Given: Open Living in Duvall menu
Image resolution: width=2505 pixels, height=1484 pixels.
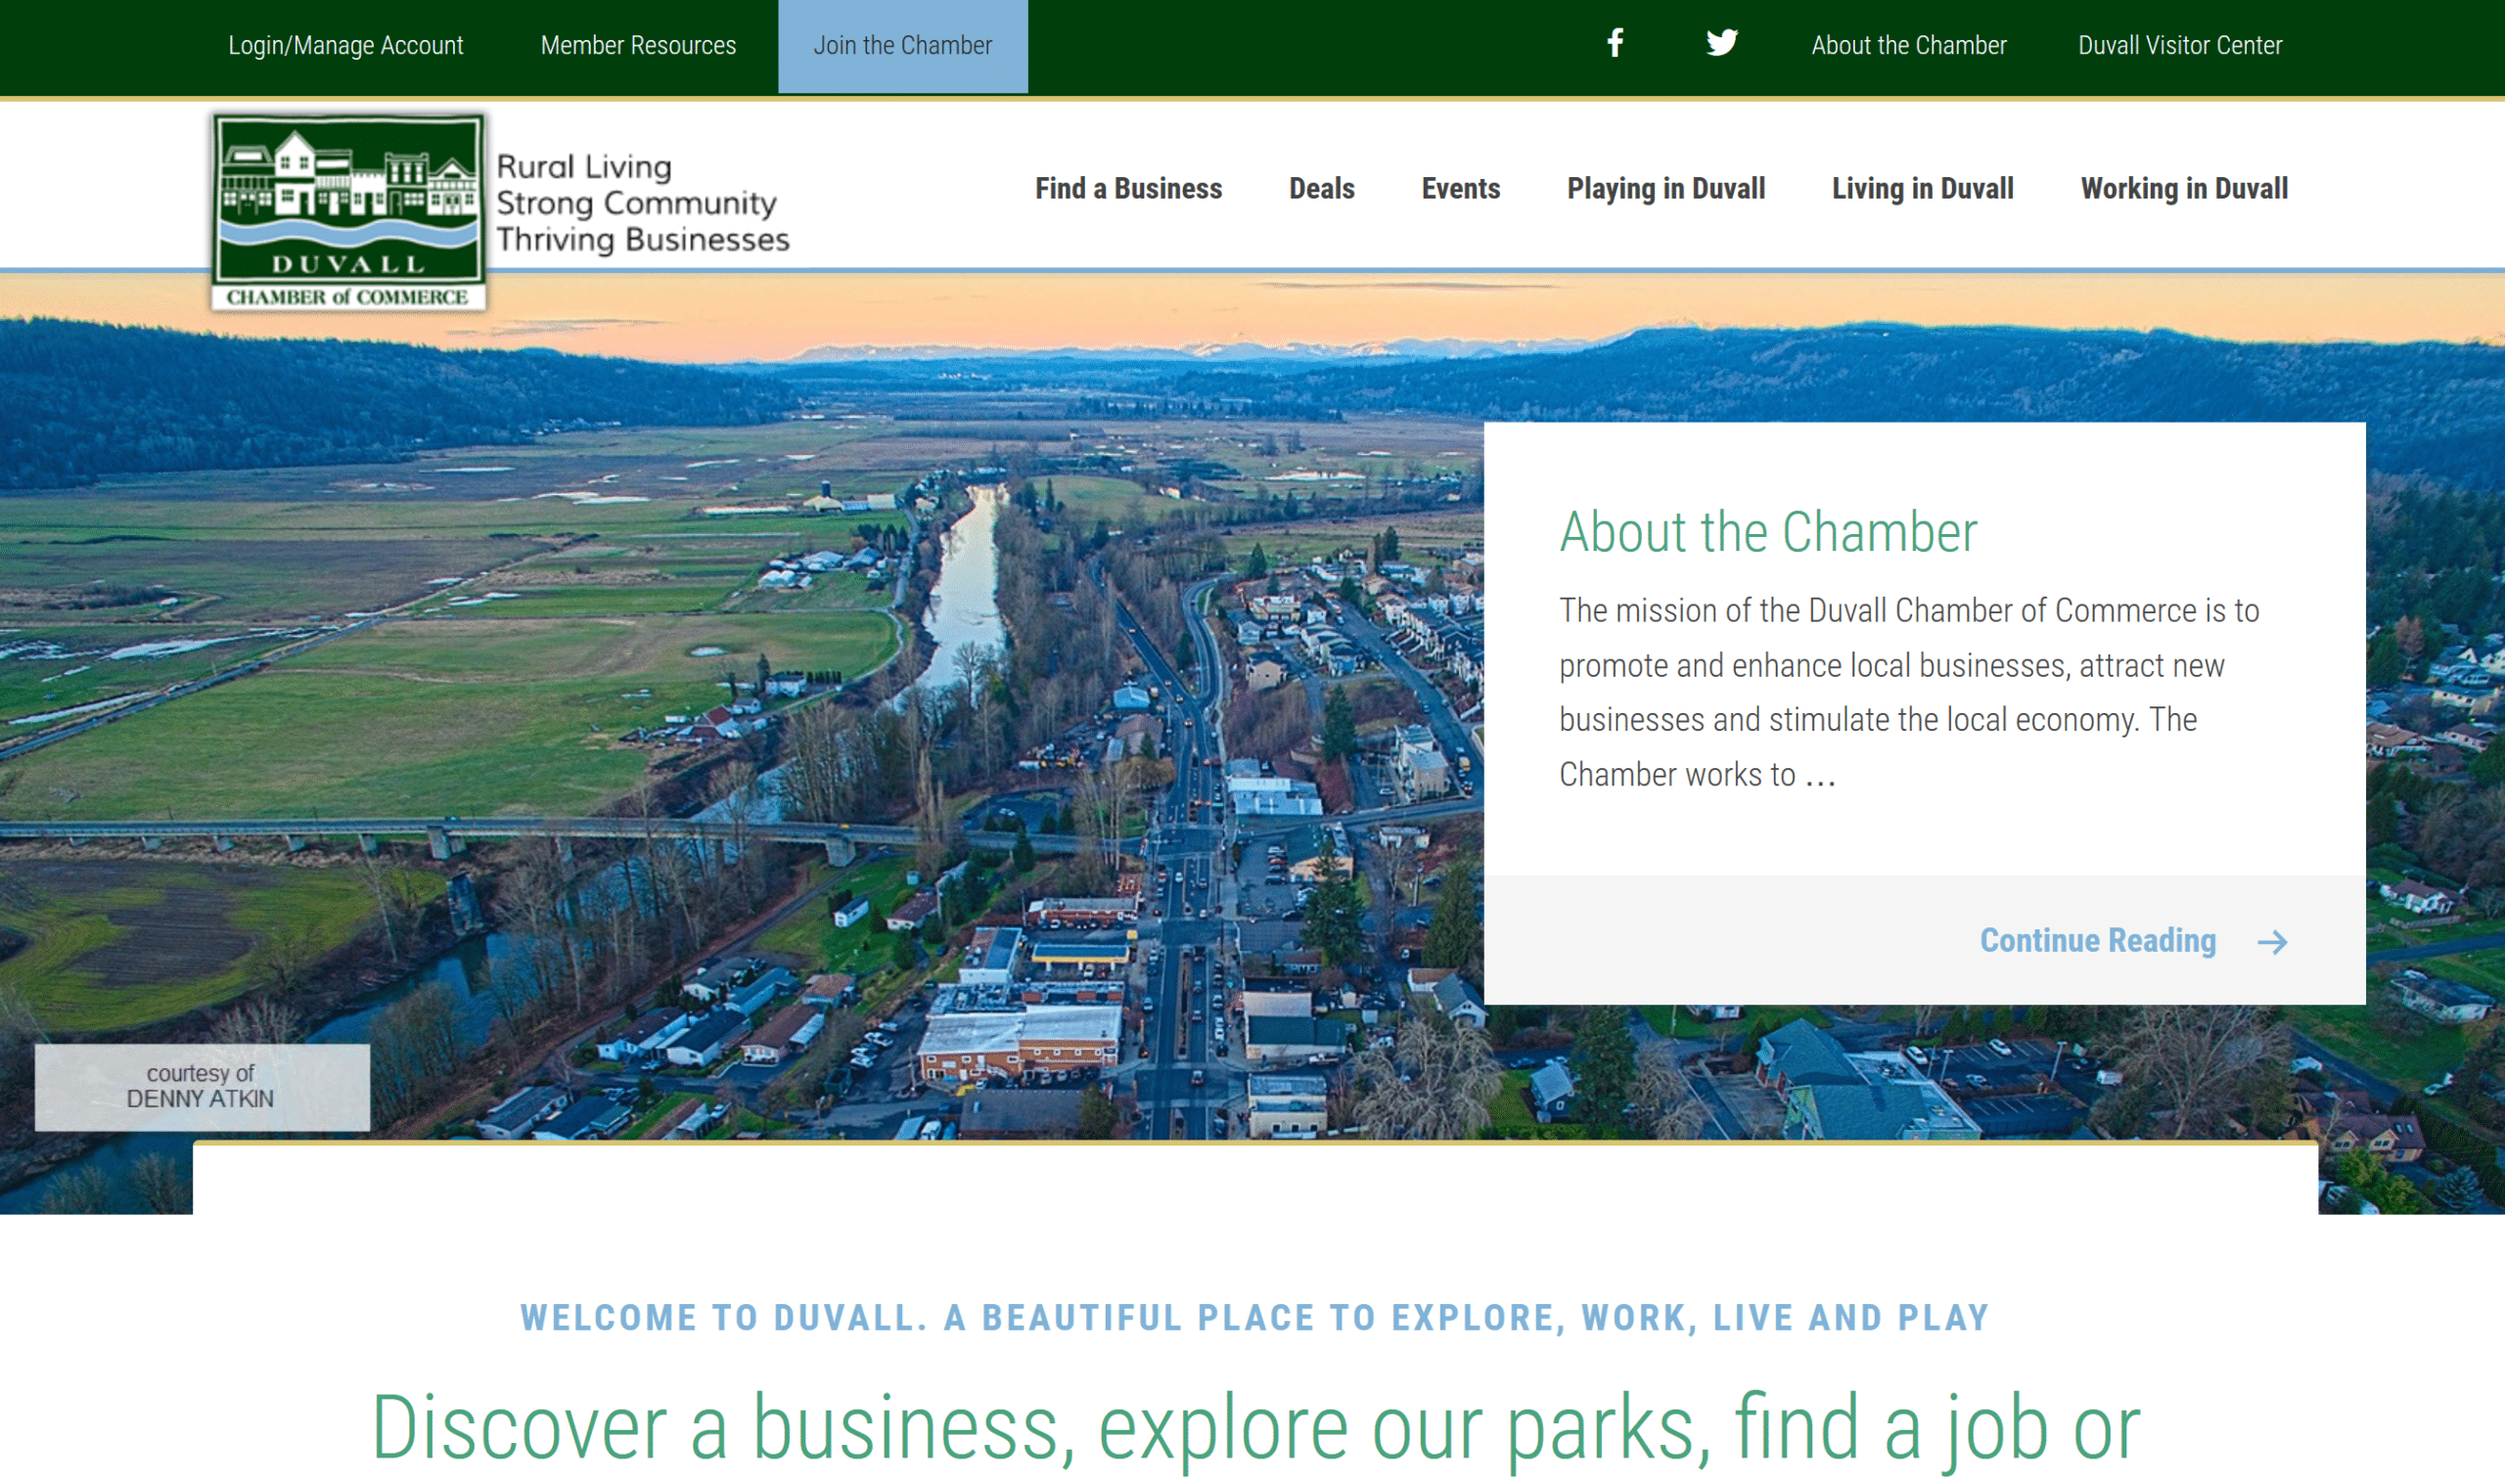Looking at the screenshot, I should tap(1922, 189).
